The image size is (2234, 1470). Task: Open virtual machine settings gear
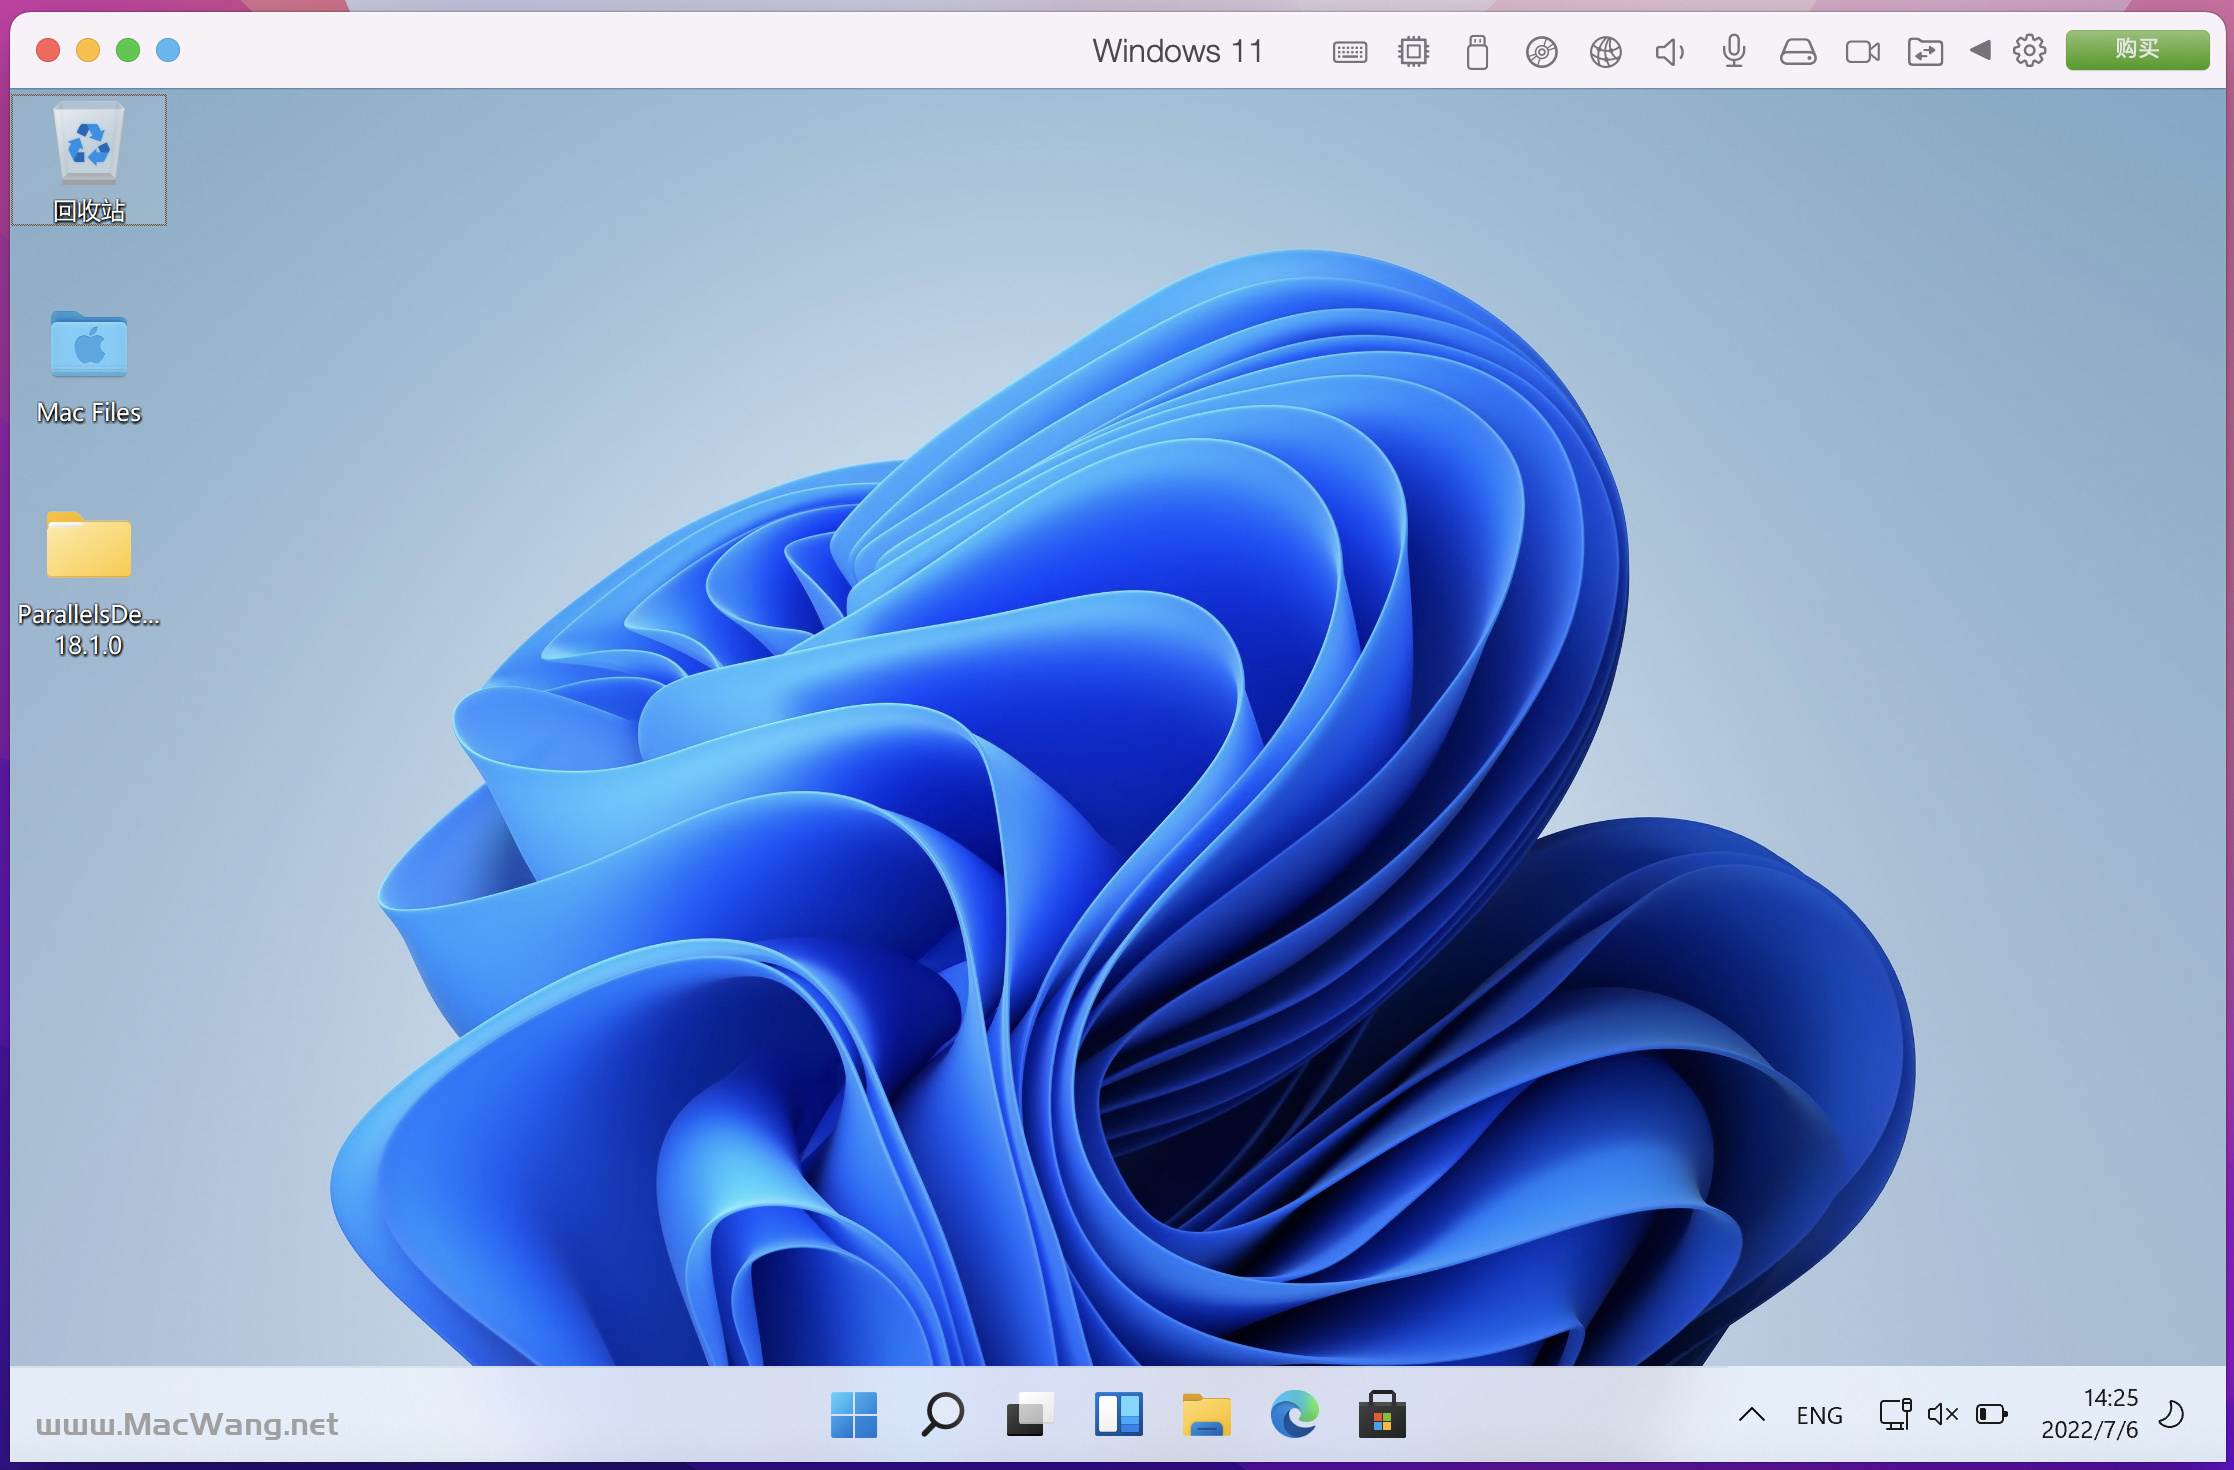(x=2029, y=50)
